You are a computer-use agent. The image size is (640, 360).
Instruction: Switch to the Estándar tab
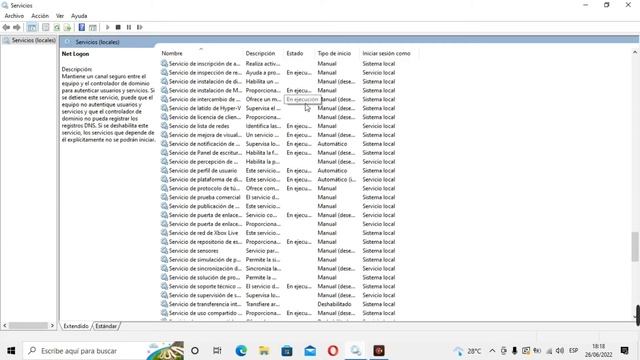click(106, 326)
